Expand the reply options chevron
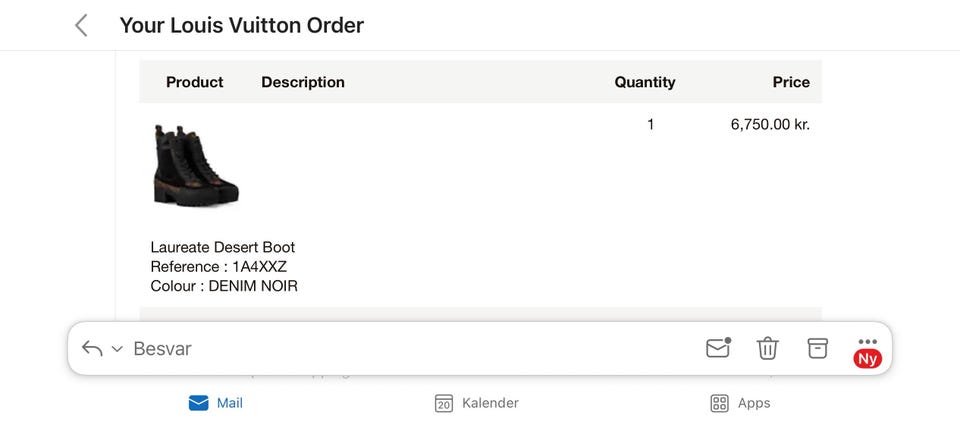 click(x=117, y=349)
